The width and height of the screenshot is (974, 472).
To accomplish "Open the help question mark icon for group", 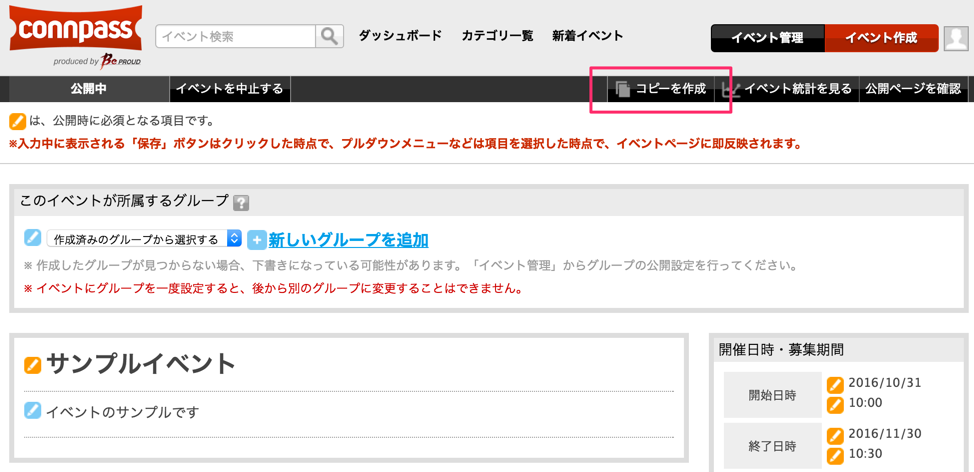I will coord(240,202).
